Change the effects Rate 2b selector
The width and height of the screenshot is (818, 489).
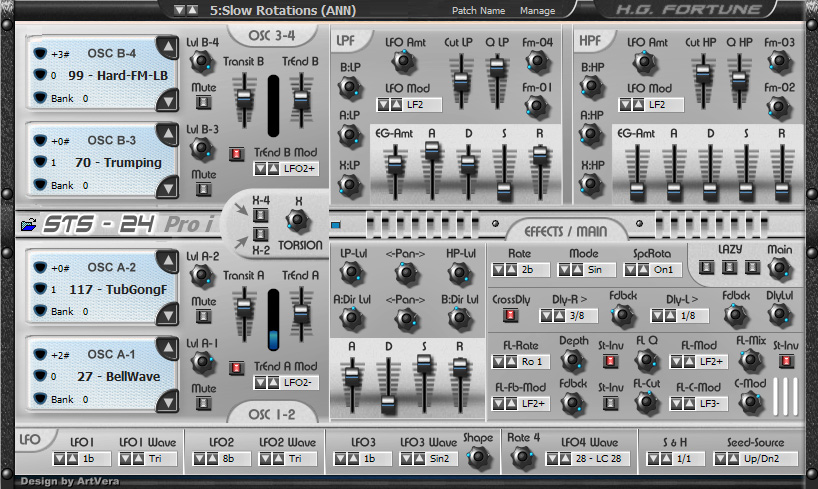[x=521, y=270]
